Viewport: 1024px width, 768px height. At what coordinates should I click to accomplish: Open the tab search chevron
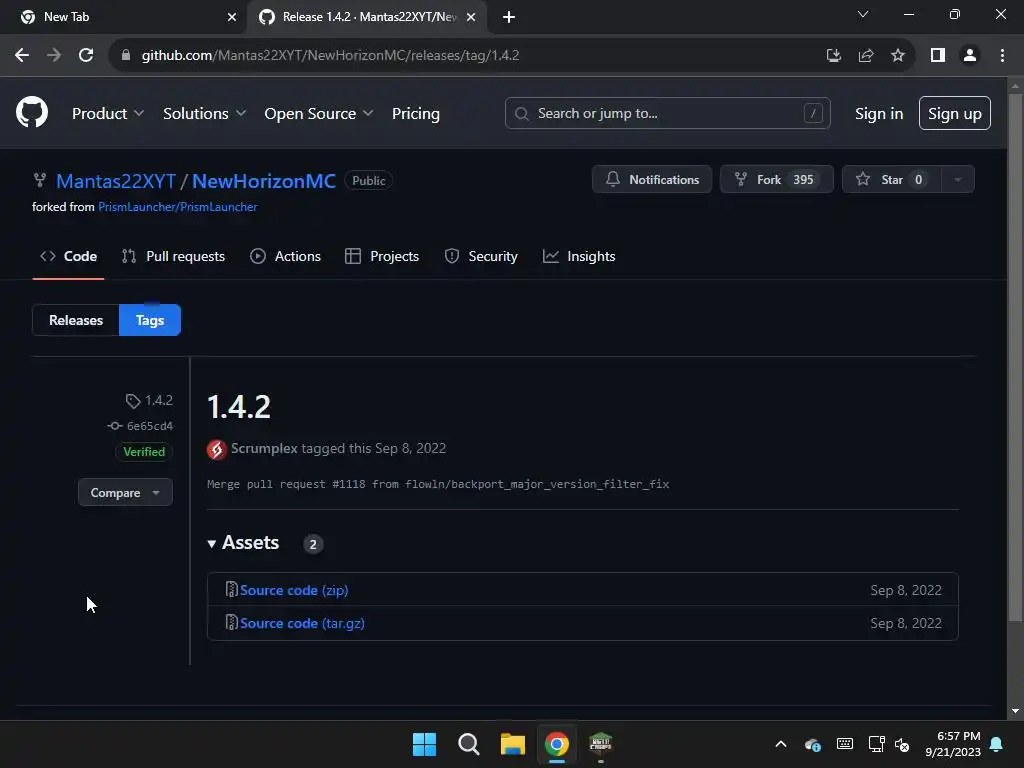(x=863, y=14)
